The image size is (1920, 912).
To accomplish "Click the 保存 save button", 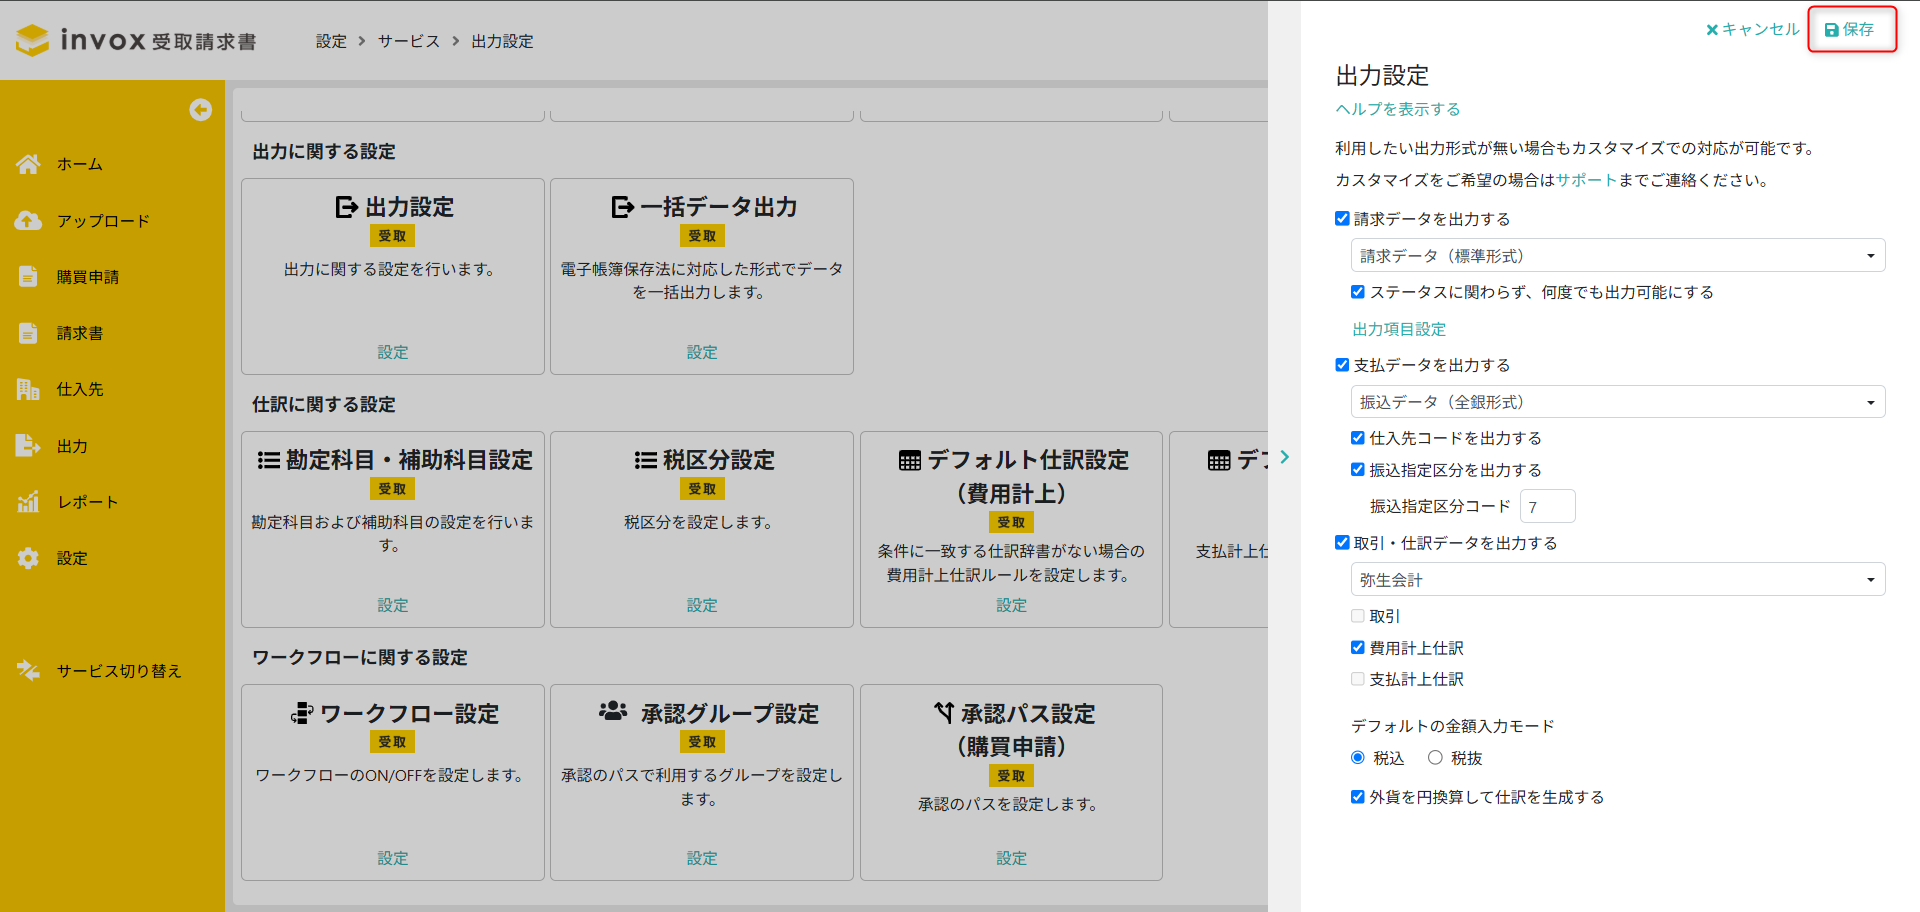I will click(x=1850, y=30).
